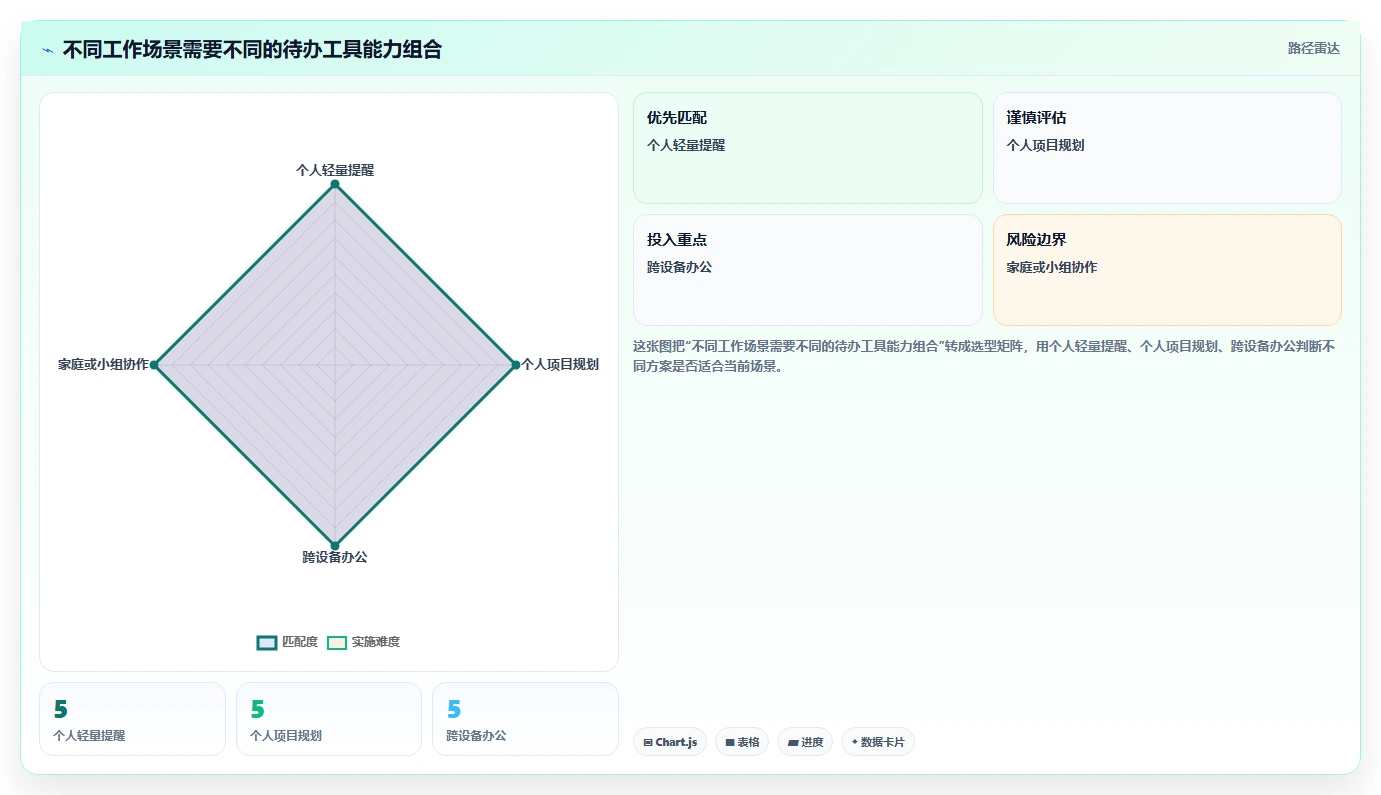The width and height of the screenshot is (1381, 795).
Task: Click the radar point at 个人轻量提醒
Action: pos(335,184)
